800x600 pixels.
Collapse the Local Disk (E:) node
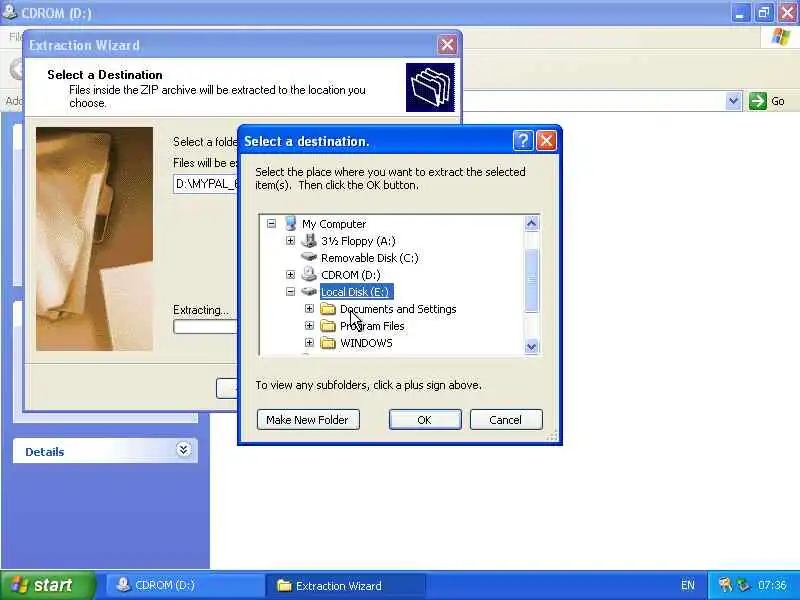[290, 291]
